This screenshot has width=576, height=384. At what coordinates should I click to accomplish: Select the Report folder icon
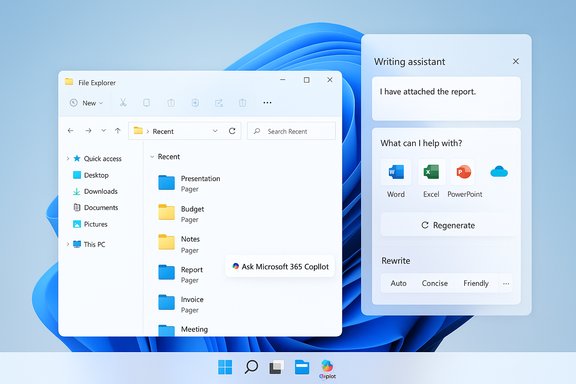tap(166, 273)
